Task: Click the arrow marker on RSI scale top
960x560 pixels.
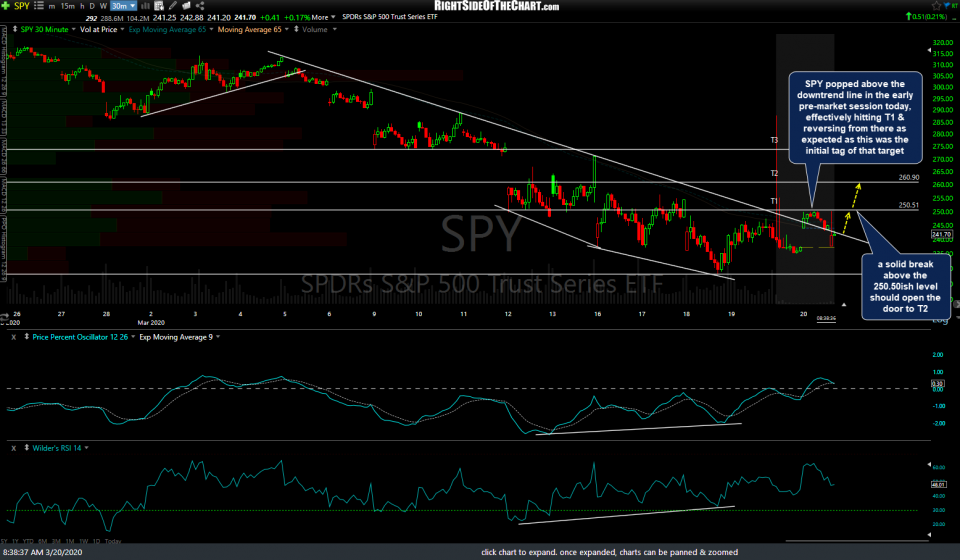Action: [x=929, y=465]
